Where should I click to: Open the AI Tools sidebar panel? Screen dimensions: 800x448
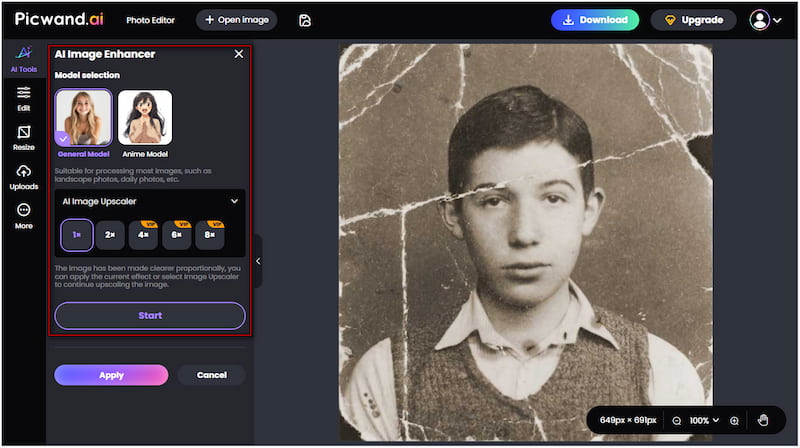point(23,58)
